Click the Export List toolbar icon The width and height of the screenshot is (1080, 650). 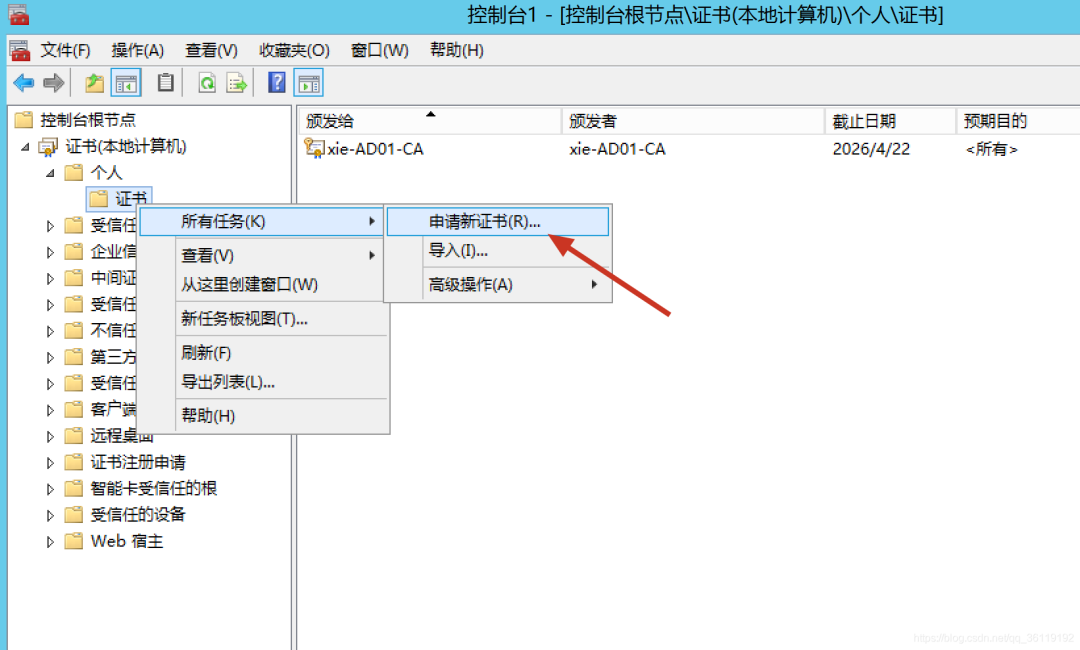tap(237, 83)
